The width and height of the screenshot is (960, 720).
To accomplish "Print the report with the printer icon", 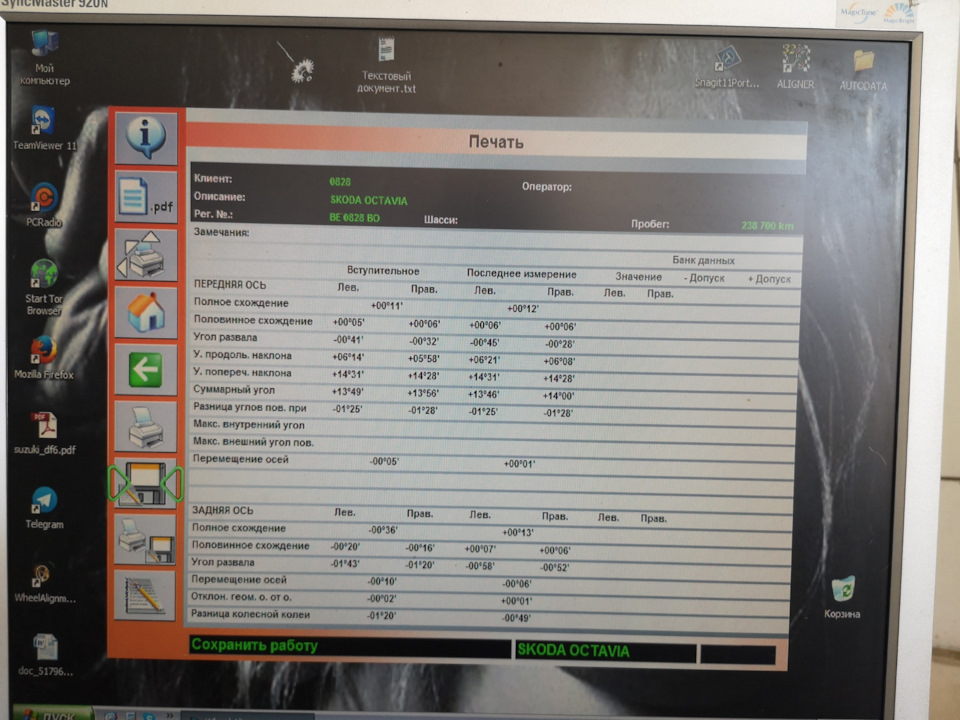I will pos(146,426).
